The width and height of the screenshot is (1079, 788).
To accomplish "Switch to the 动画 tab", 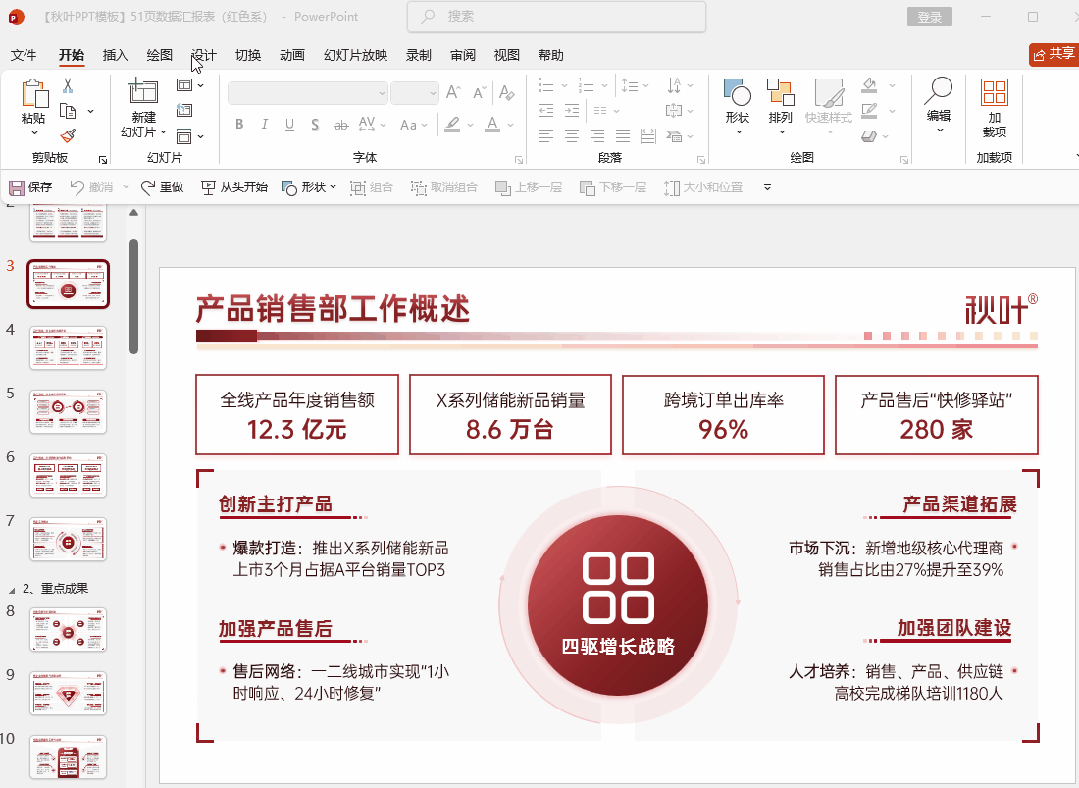I will click(292, 55).
